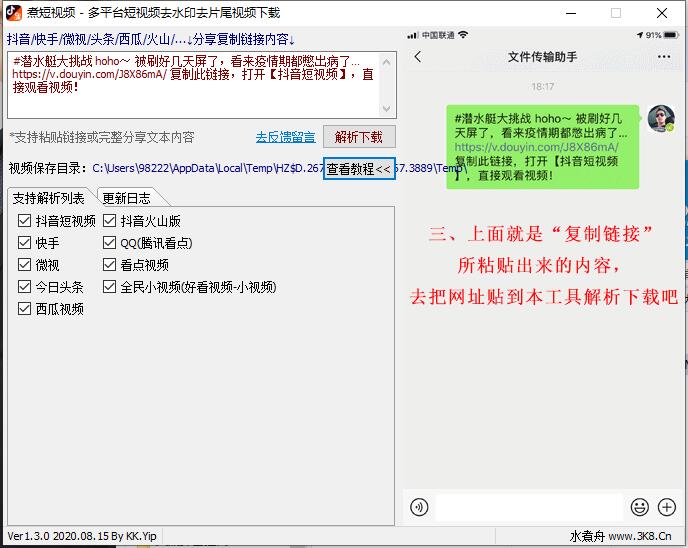688x548 pixels.
Task: Toggle the 今日头条 checkbox
Action: pos(24,287)
